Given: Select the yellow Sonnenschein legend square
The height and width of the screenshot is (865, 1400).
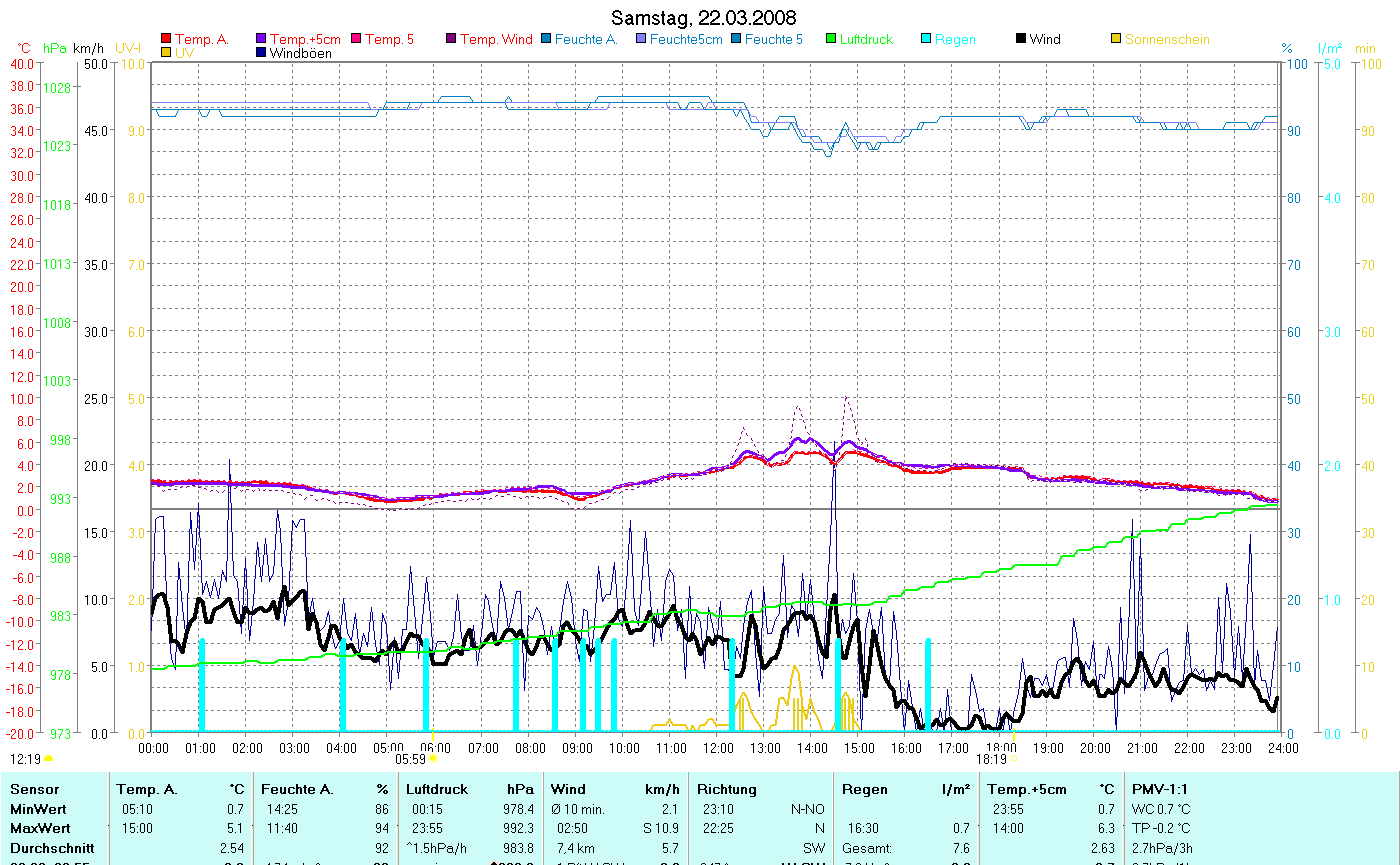Looking at the screenshot, I should (1116, 40).
